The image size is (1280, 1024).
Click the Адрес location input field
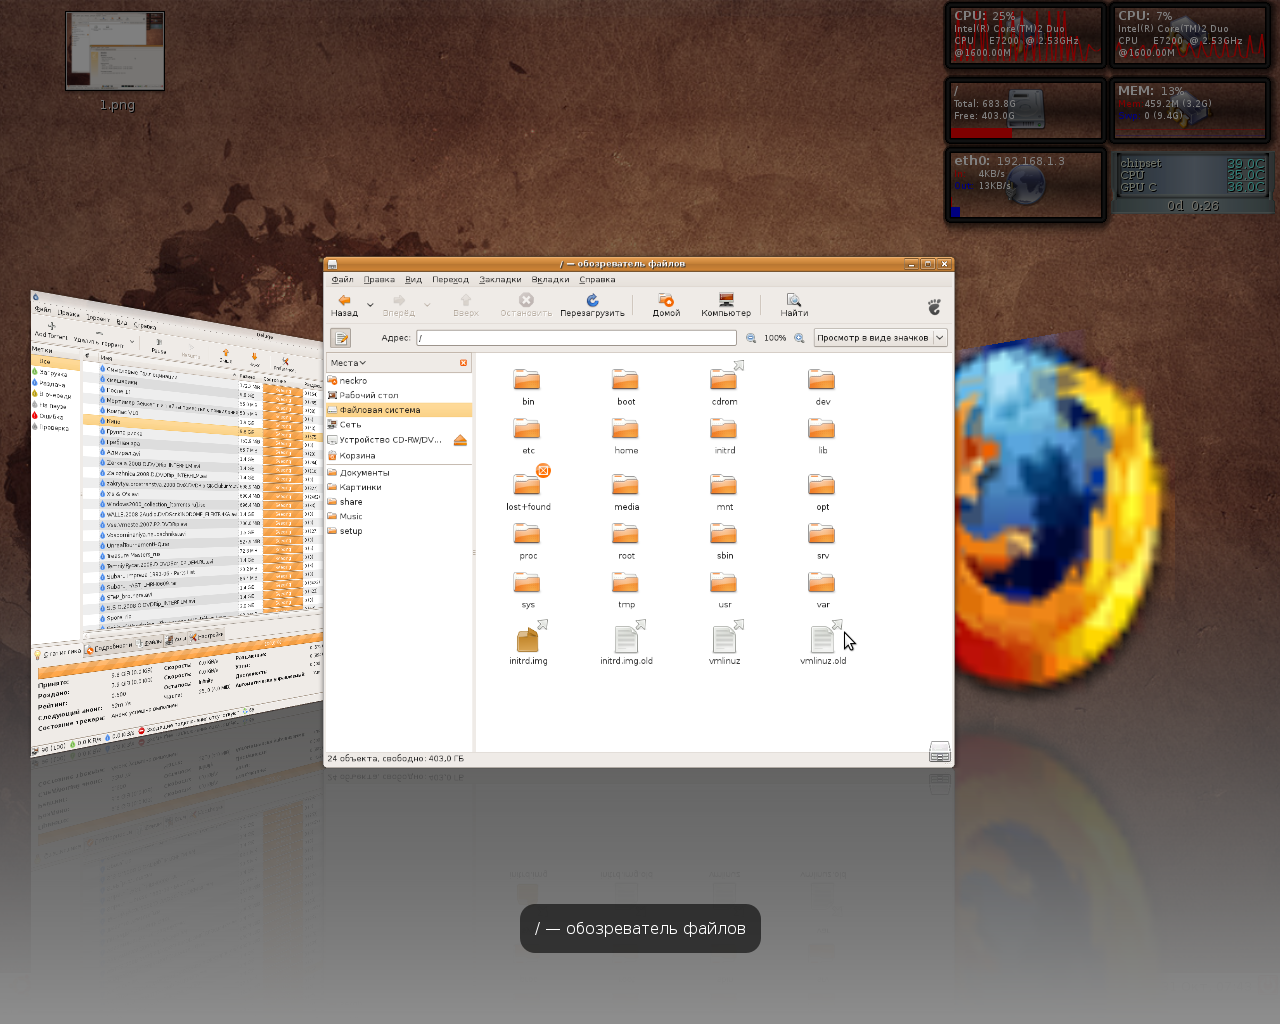tap(576, 338)
